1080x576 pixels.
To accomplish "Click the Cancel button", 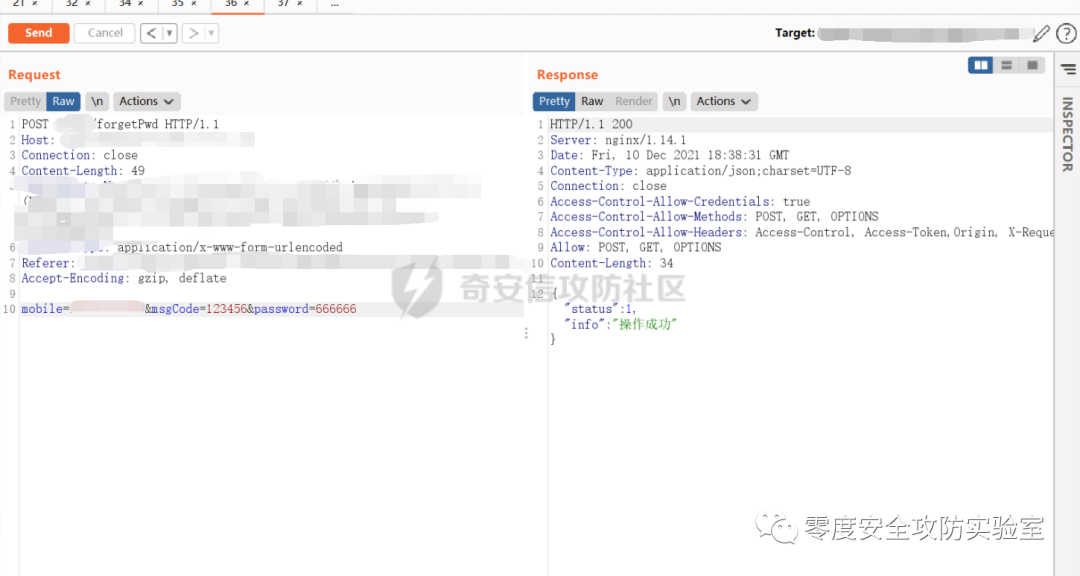I will tap(105, 33).
